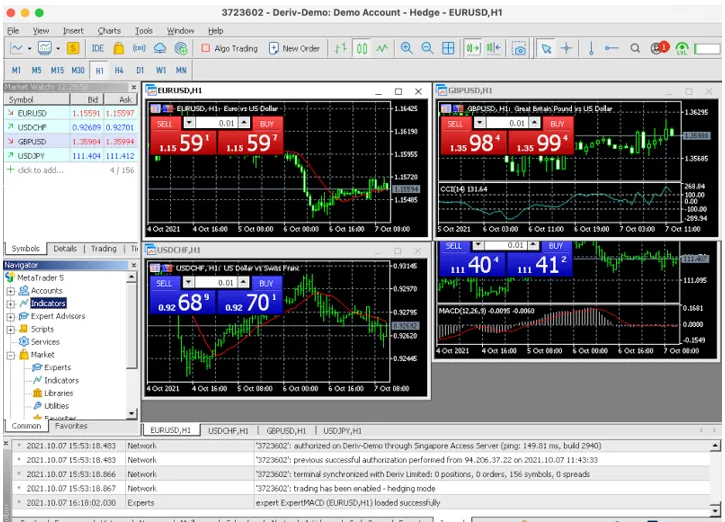Select Services in the Navigator tree
This screenshot has height=522, width=725.
(x=45, y=342)
